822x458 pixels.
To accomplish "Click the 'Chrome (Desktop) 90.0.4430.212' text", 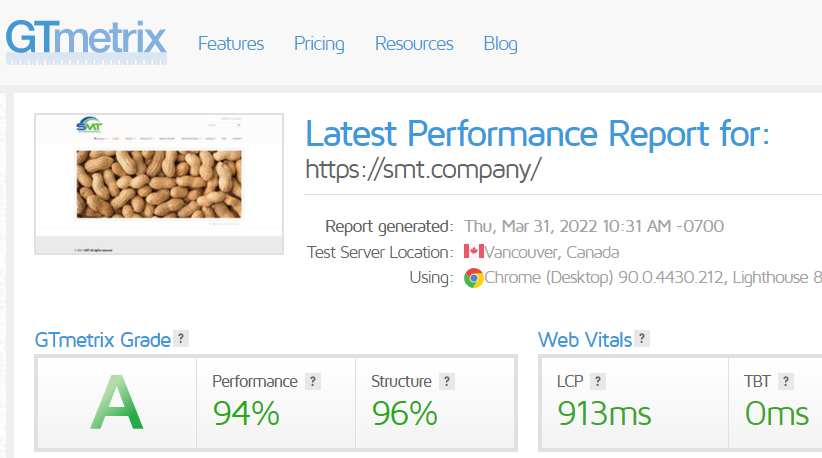I will click(604, 278).
